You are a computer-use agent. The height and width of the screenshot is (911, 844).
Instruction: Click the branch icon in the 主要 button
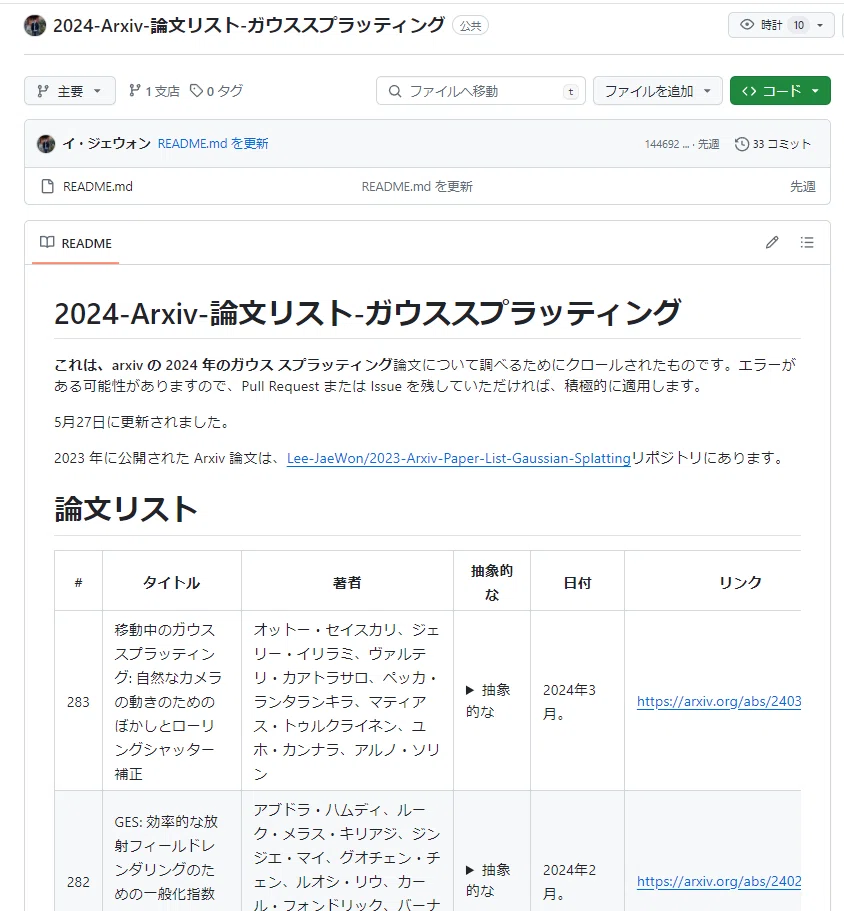coord(42,91)
